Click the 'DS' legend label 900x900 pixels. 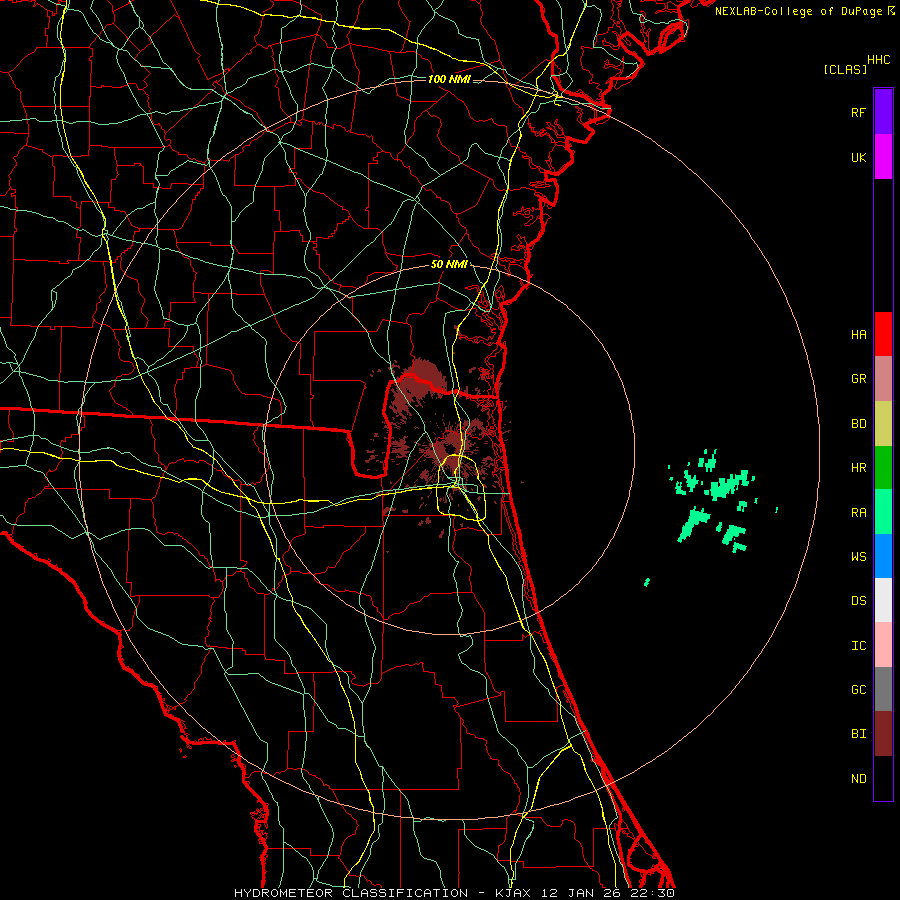click(858, 600)
